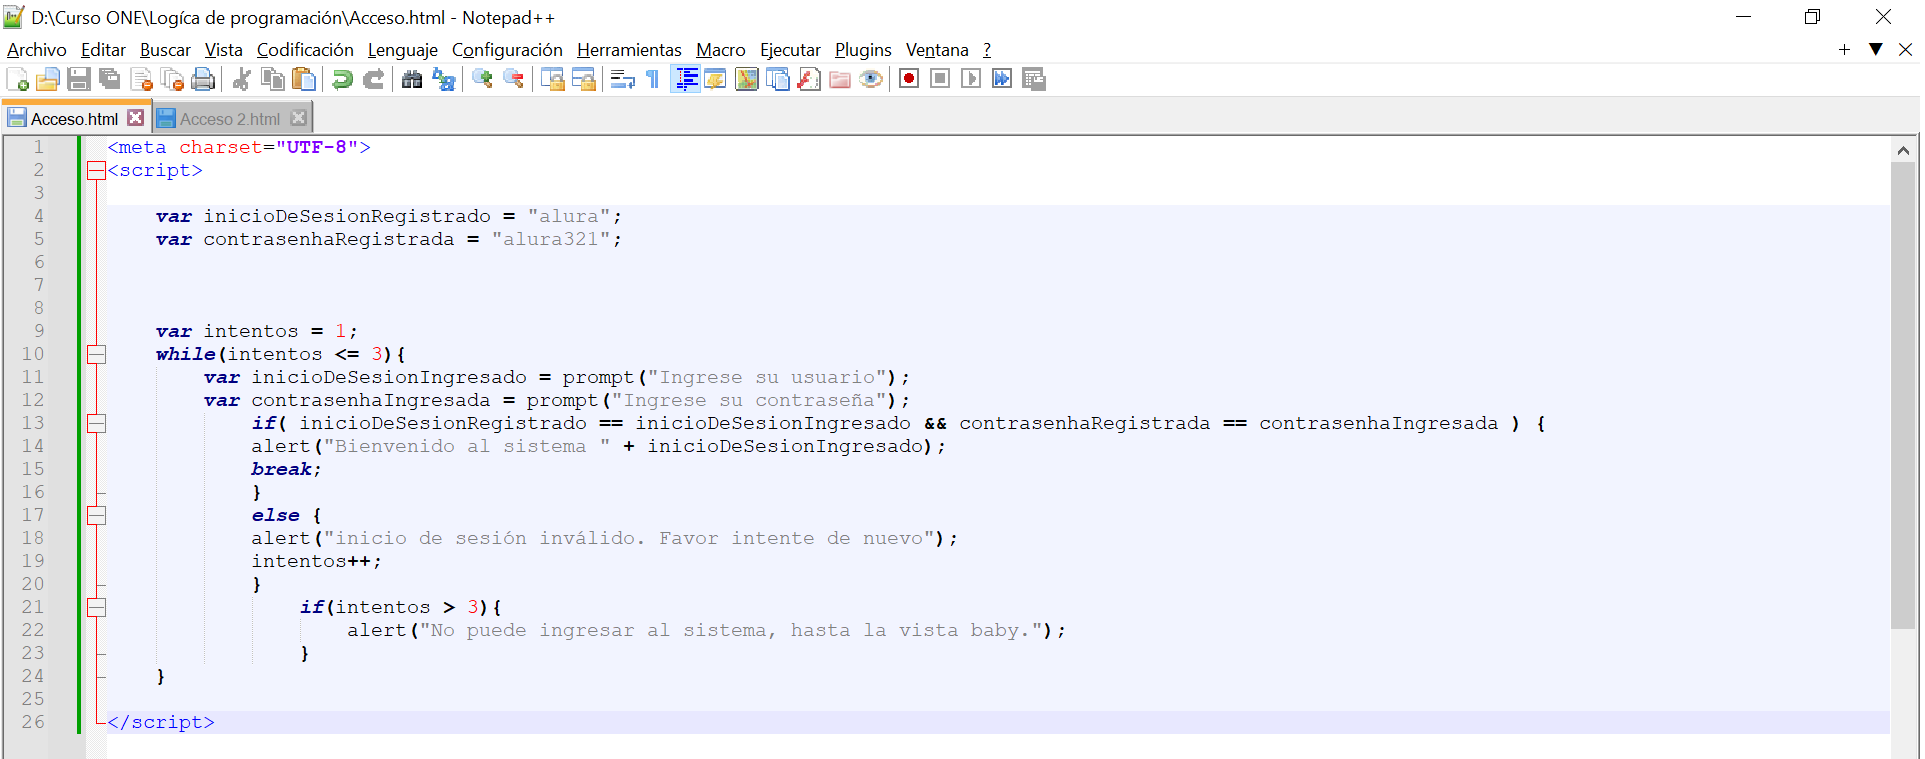Open the Ejecutar menu

point(790,50)
